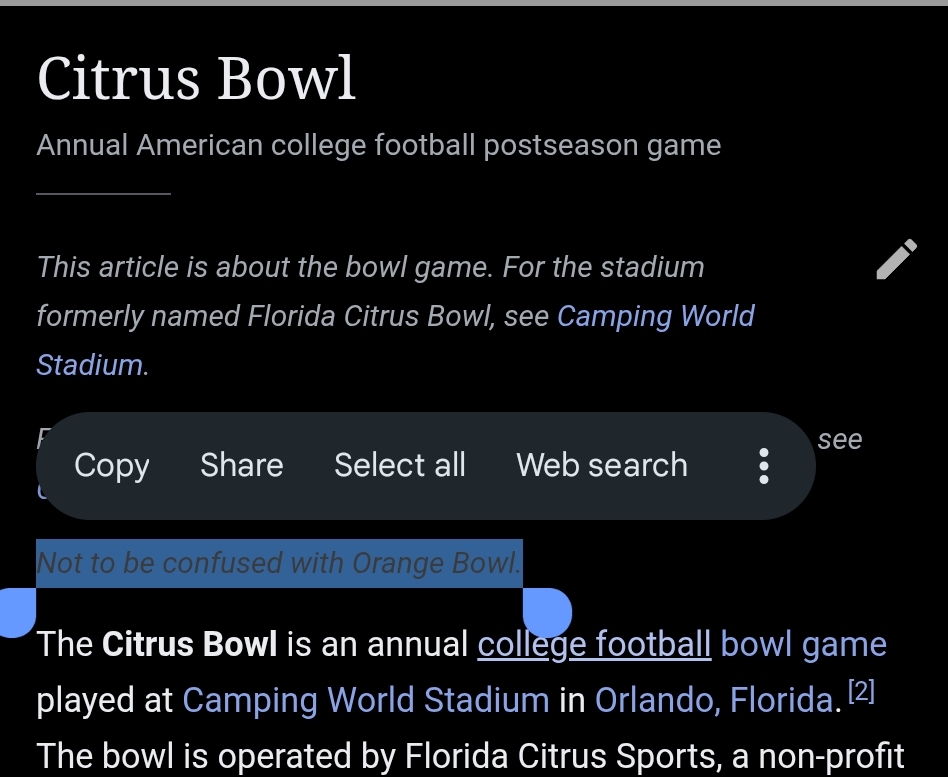Open the three-dot overflow menu

[763, 466]
